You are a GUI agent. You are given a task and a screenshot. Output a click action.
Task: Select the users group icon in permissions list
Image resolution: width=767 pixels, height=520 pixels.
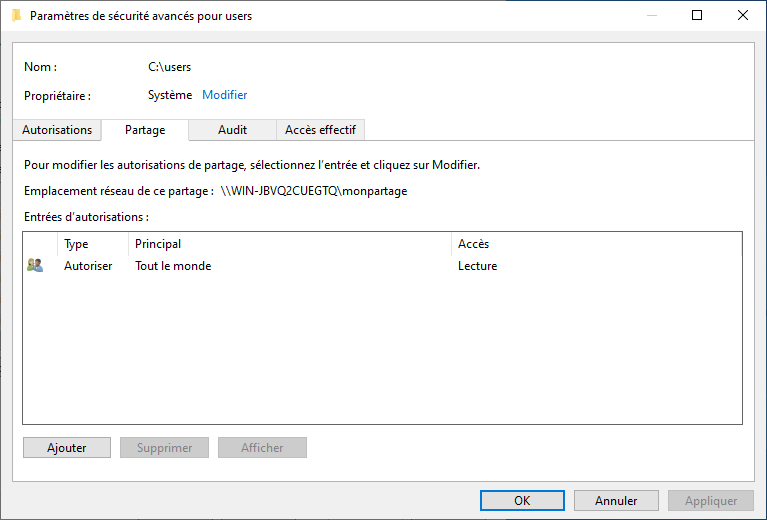coord(35,266)
